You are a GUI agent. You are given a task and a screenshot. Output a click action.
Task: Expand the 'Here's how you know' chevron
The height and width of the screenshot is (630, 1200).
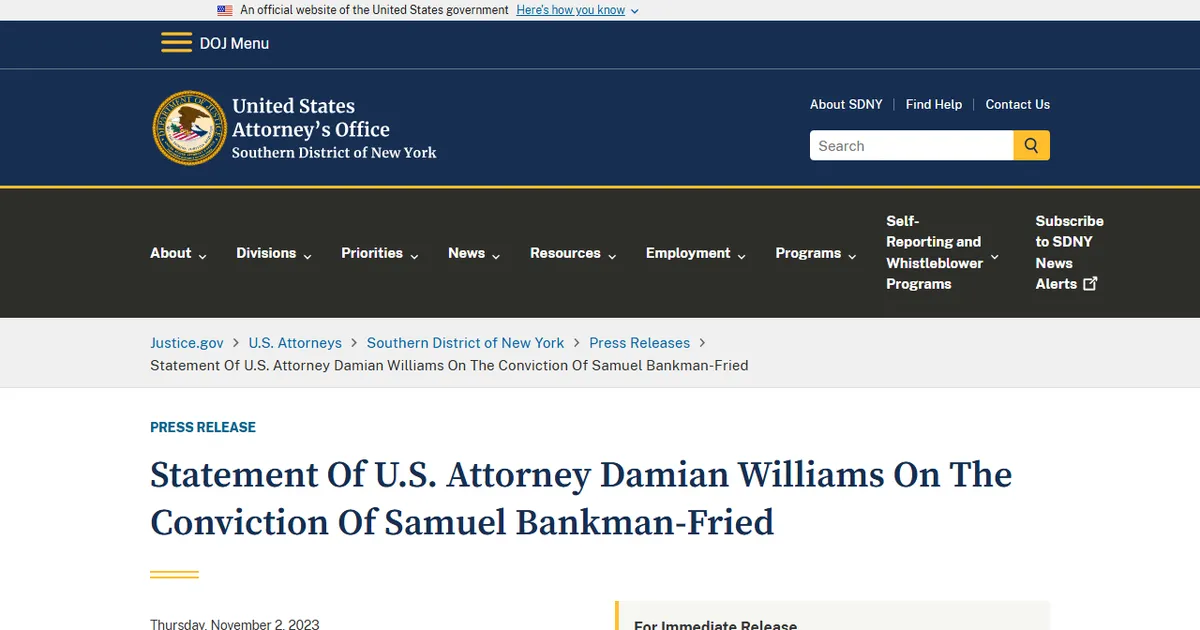[x=635, y=11]
